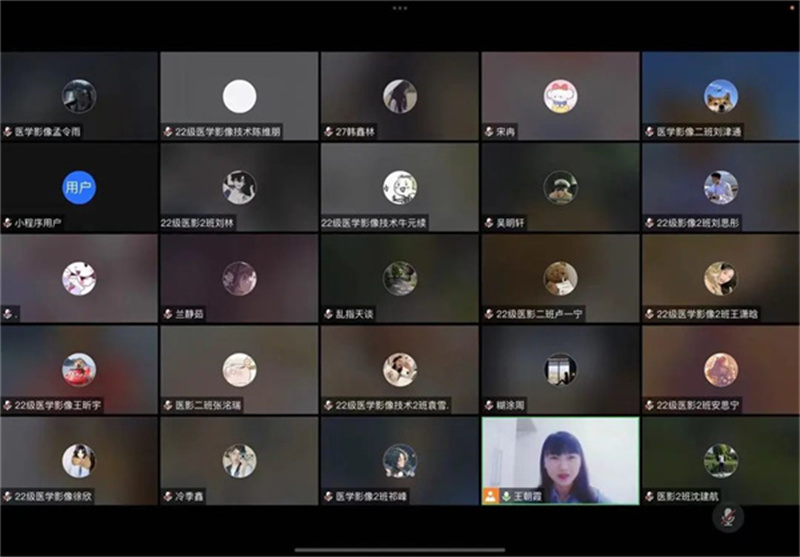
Task: Click the green microphone icon next to 王朝霞
Action: [506, 496]
